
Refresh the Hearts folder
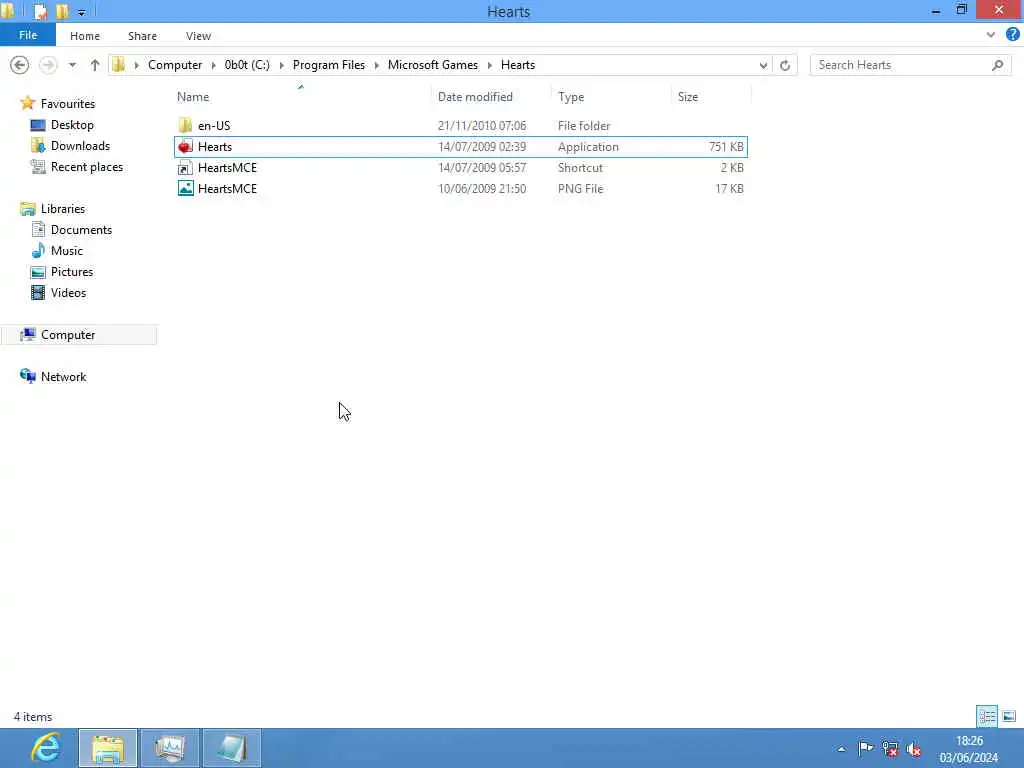coord(785,65)
